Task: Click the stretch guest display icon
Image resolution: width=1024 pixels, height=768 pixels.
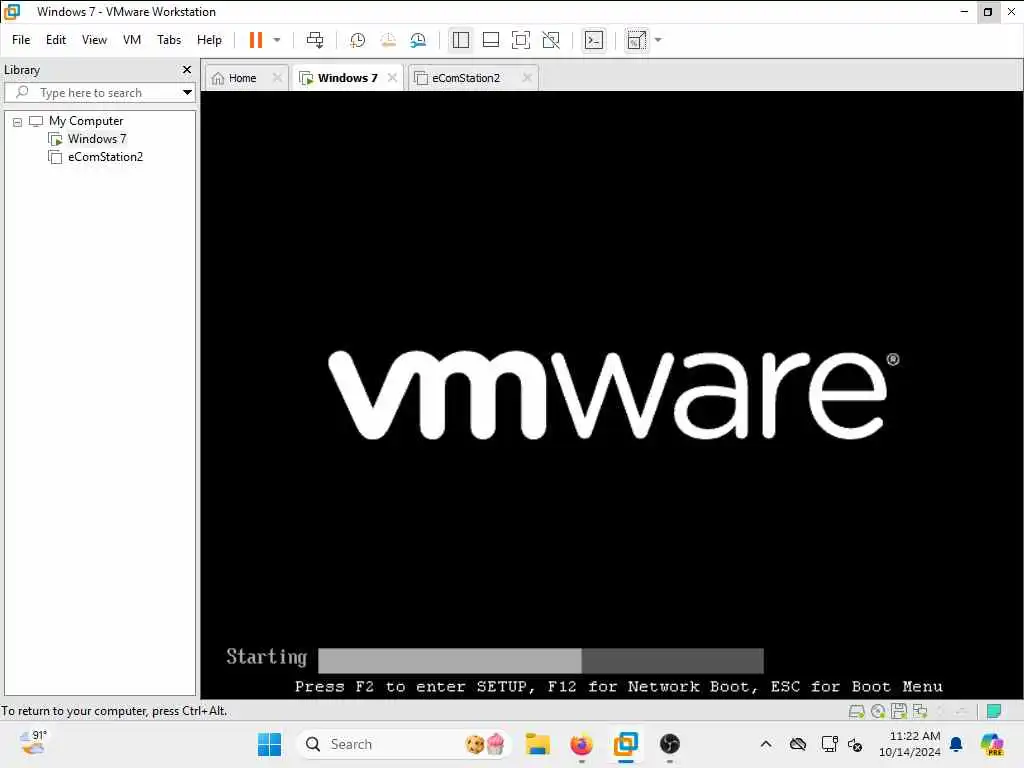Action: point(637,40)
